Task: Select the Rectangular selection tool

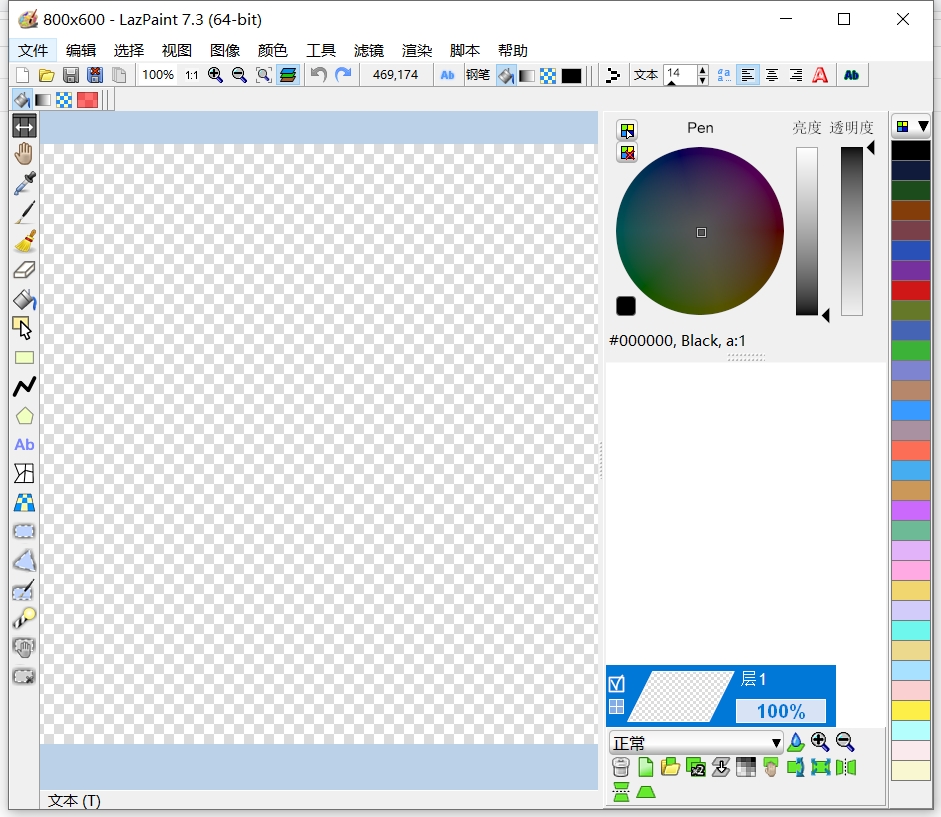Action: [x=24, y=532]
